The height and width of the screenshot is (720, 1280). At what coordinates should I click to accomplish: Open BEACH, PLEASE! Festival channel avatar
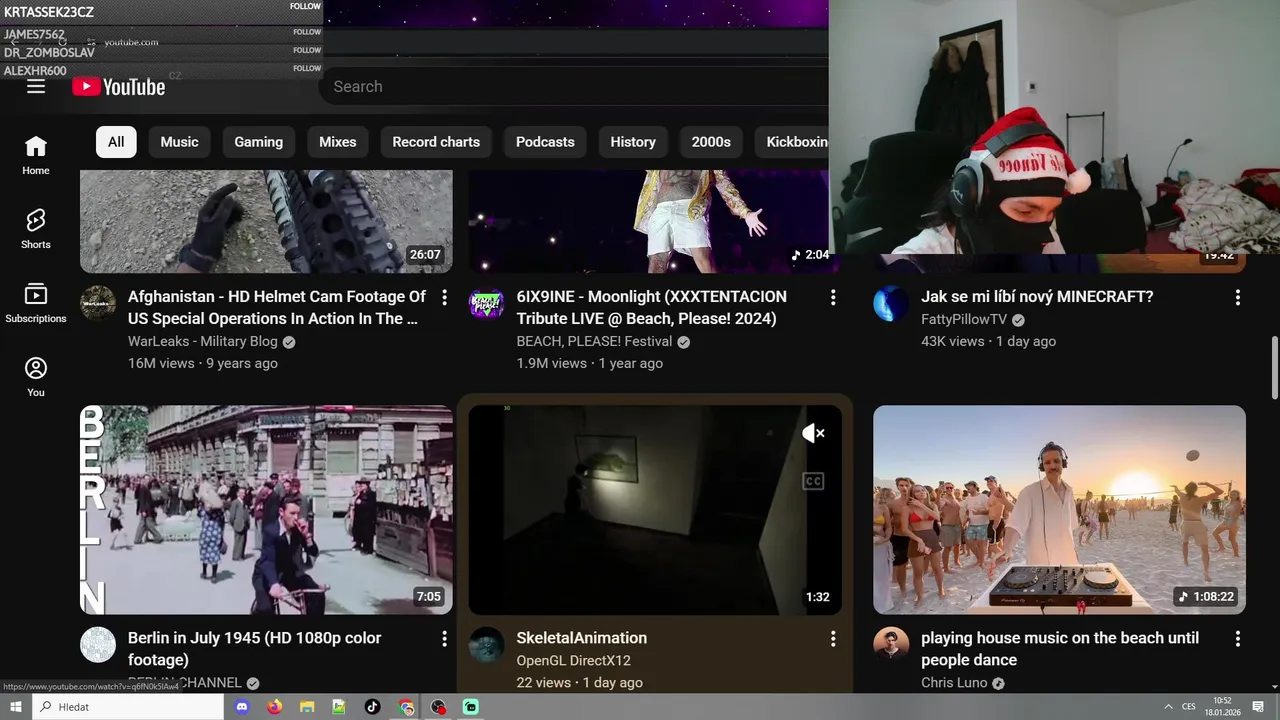(487, 304)
